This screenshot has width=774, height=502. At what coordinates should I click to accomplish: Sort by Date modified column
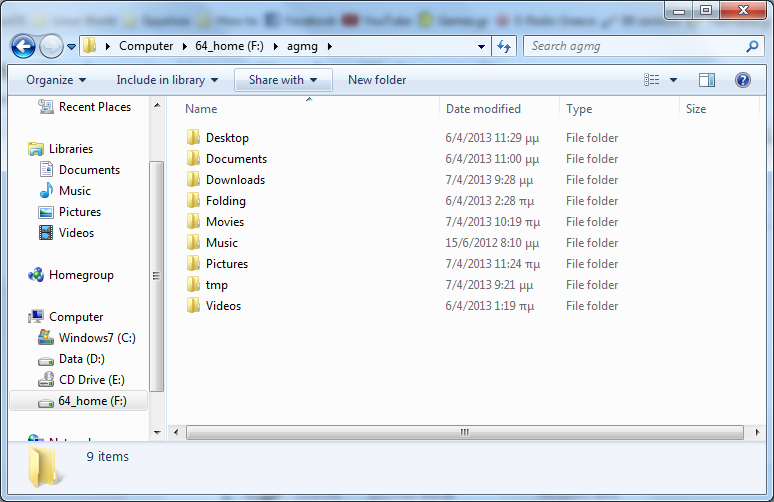click(x=483, y=109)
